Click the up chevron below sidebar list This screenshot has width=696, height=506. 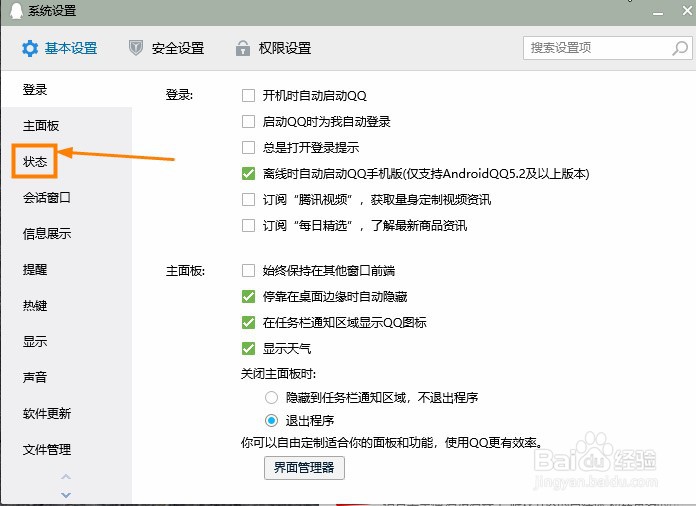pos(66,477)
